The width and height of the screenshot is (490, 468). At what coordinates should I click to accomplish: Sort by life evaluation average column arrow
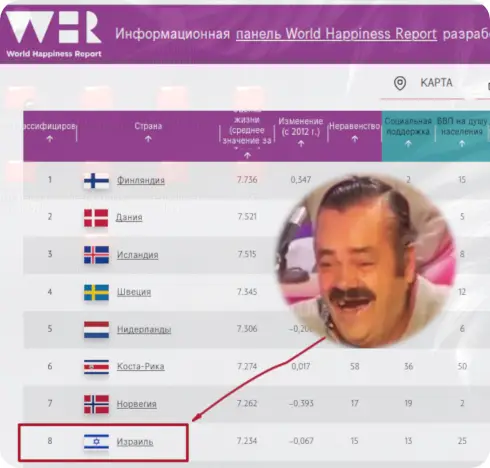pyautogui.click(x=247, y=155)
